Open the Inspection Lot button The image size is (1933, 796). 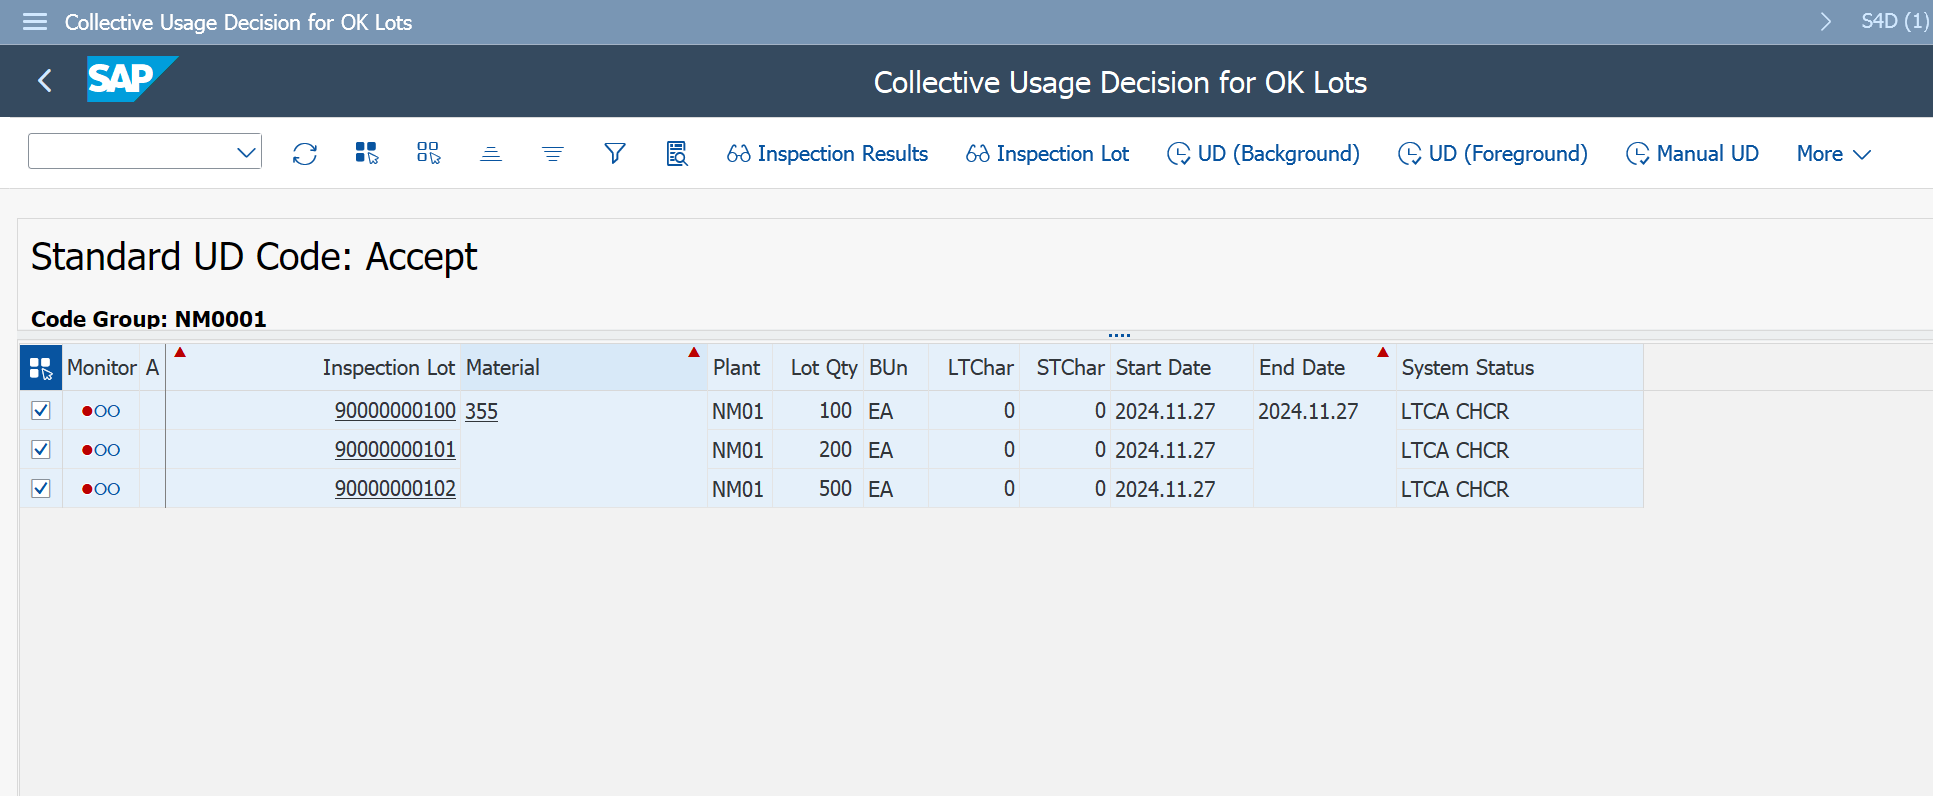tap(1047, 154)
